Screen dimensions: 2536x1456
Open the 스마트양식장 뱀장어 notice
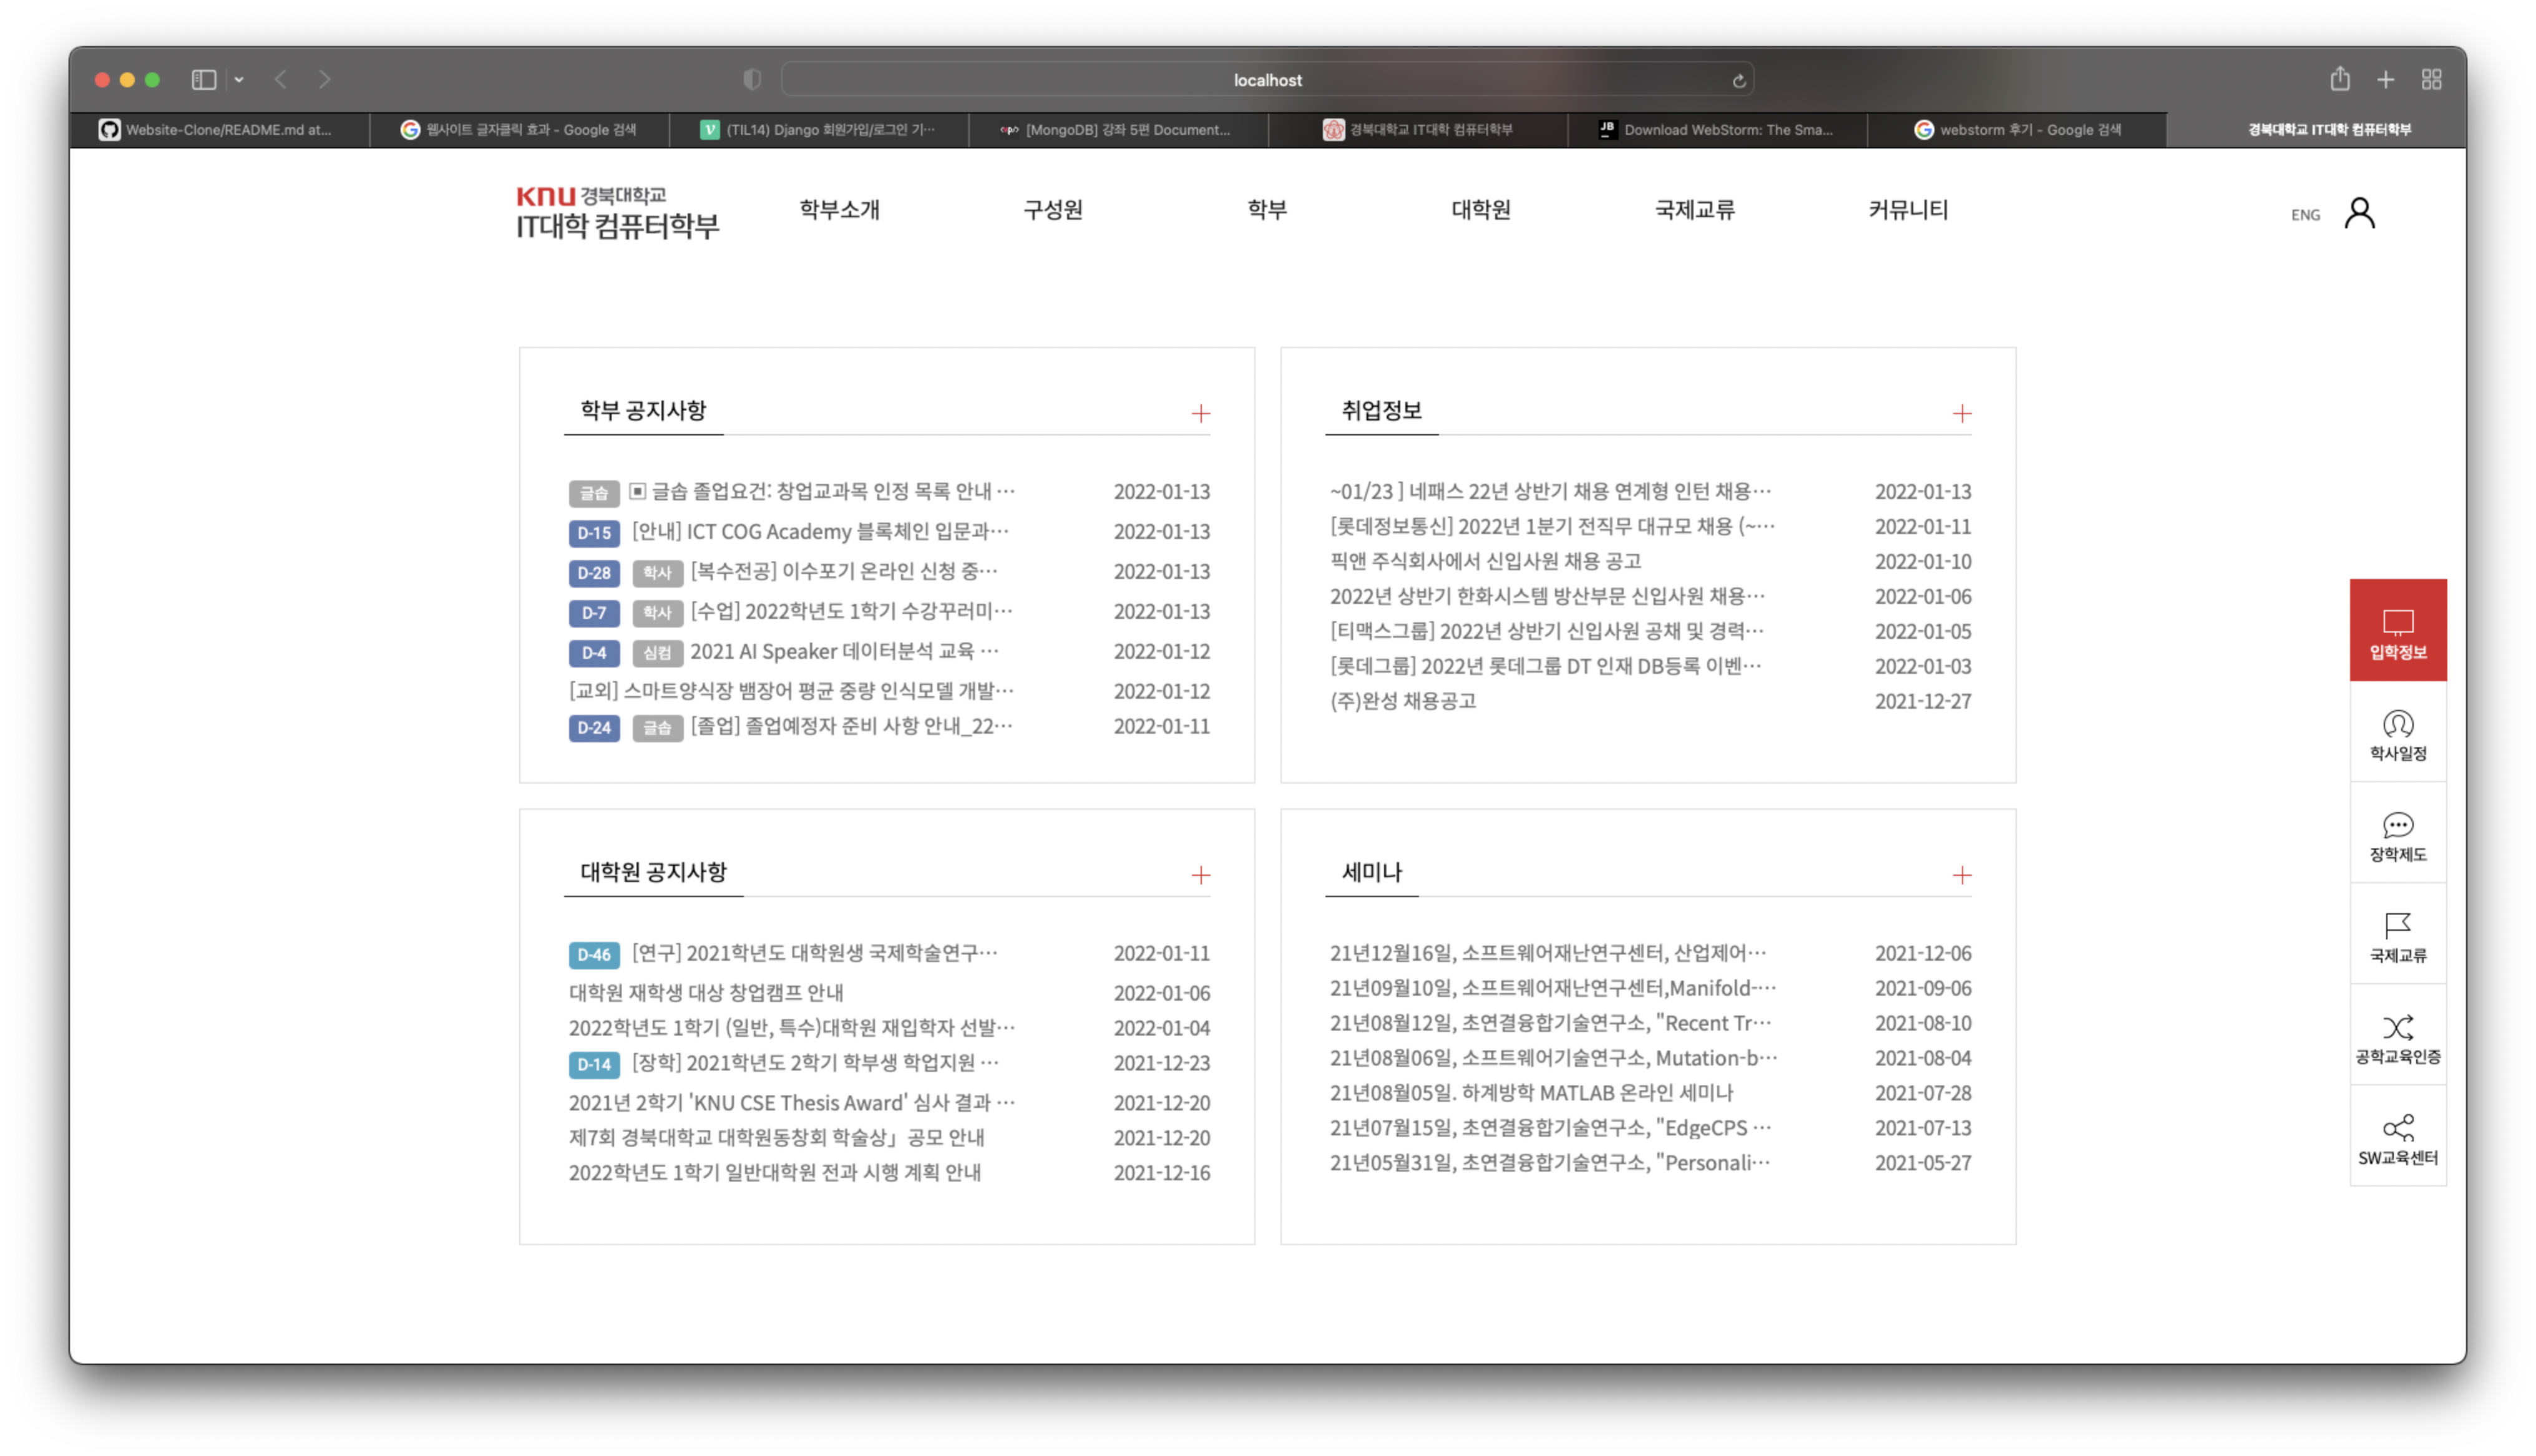coord(791,691)
